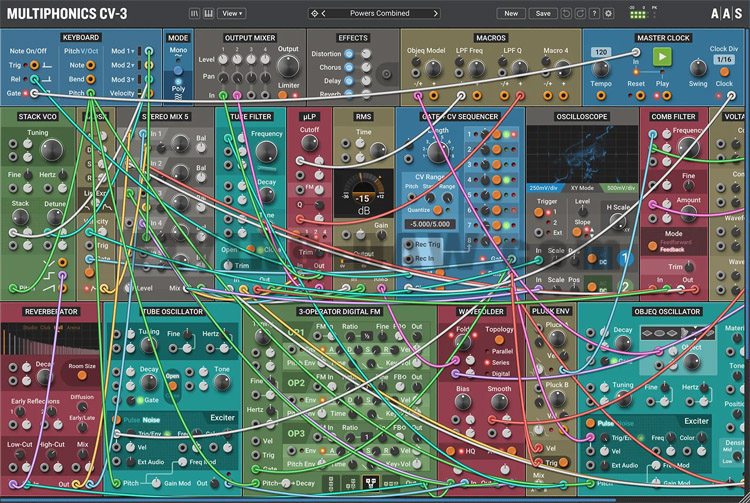Click Wavefolder Topology orange button
This screenshot has height=503, width=750.
click(x=499, y=339)
